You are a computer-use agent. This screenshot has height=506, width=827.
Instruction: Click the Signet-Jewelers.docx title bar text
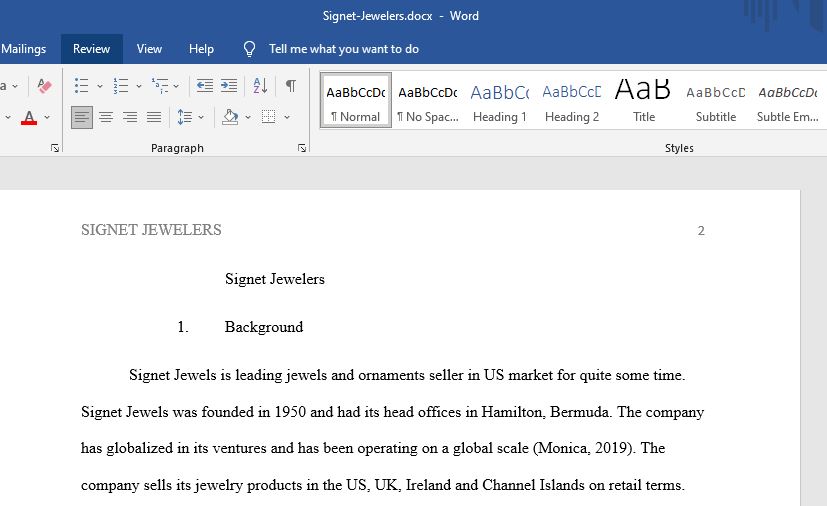tap(377, 16)
